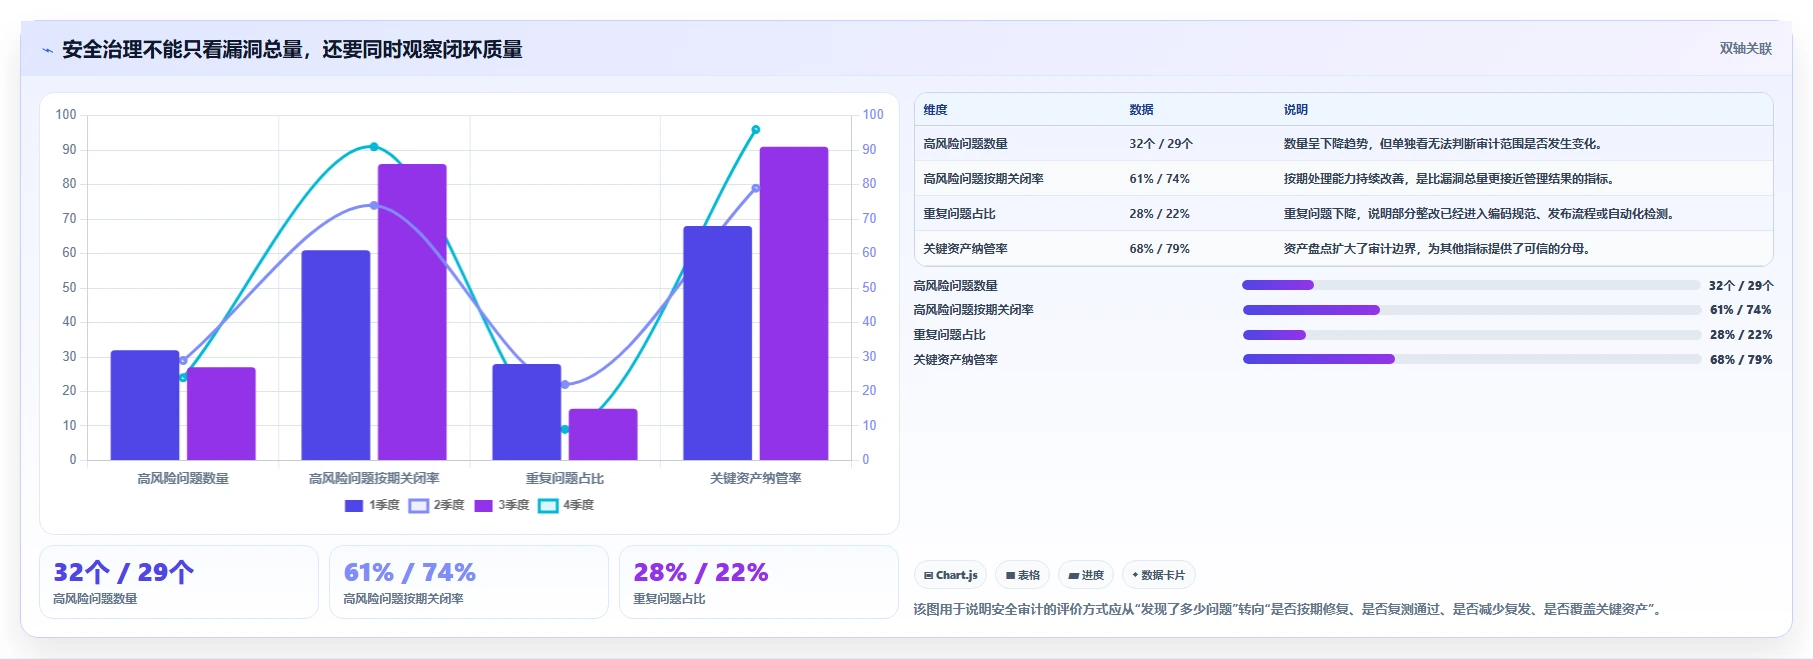Click the blue 1季度 bar for 高风险问题数量
1813x659 pixels.
pyautogui.click(x=145, y=405)
